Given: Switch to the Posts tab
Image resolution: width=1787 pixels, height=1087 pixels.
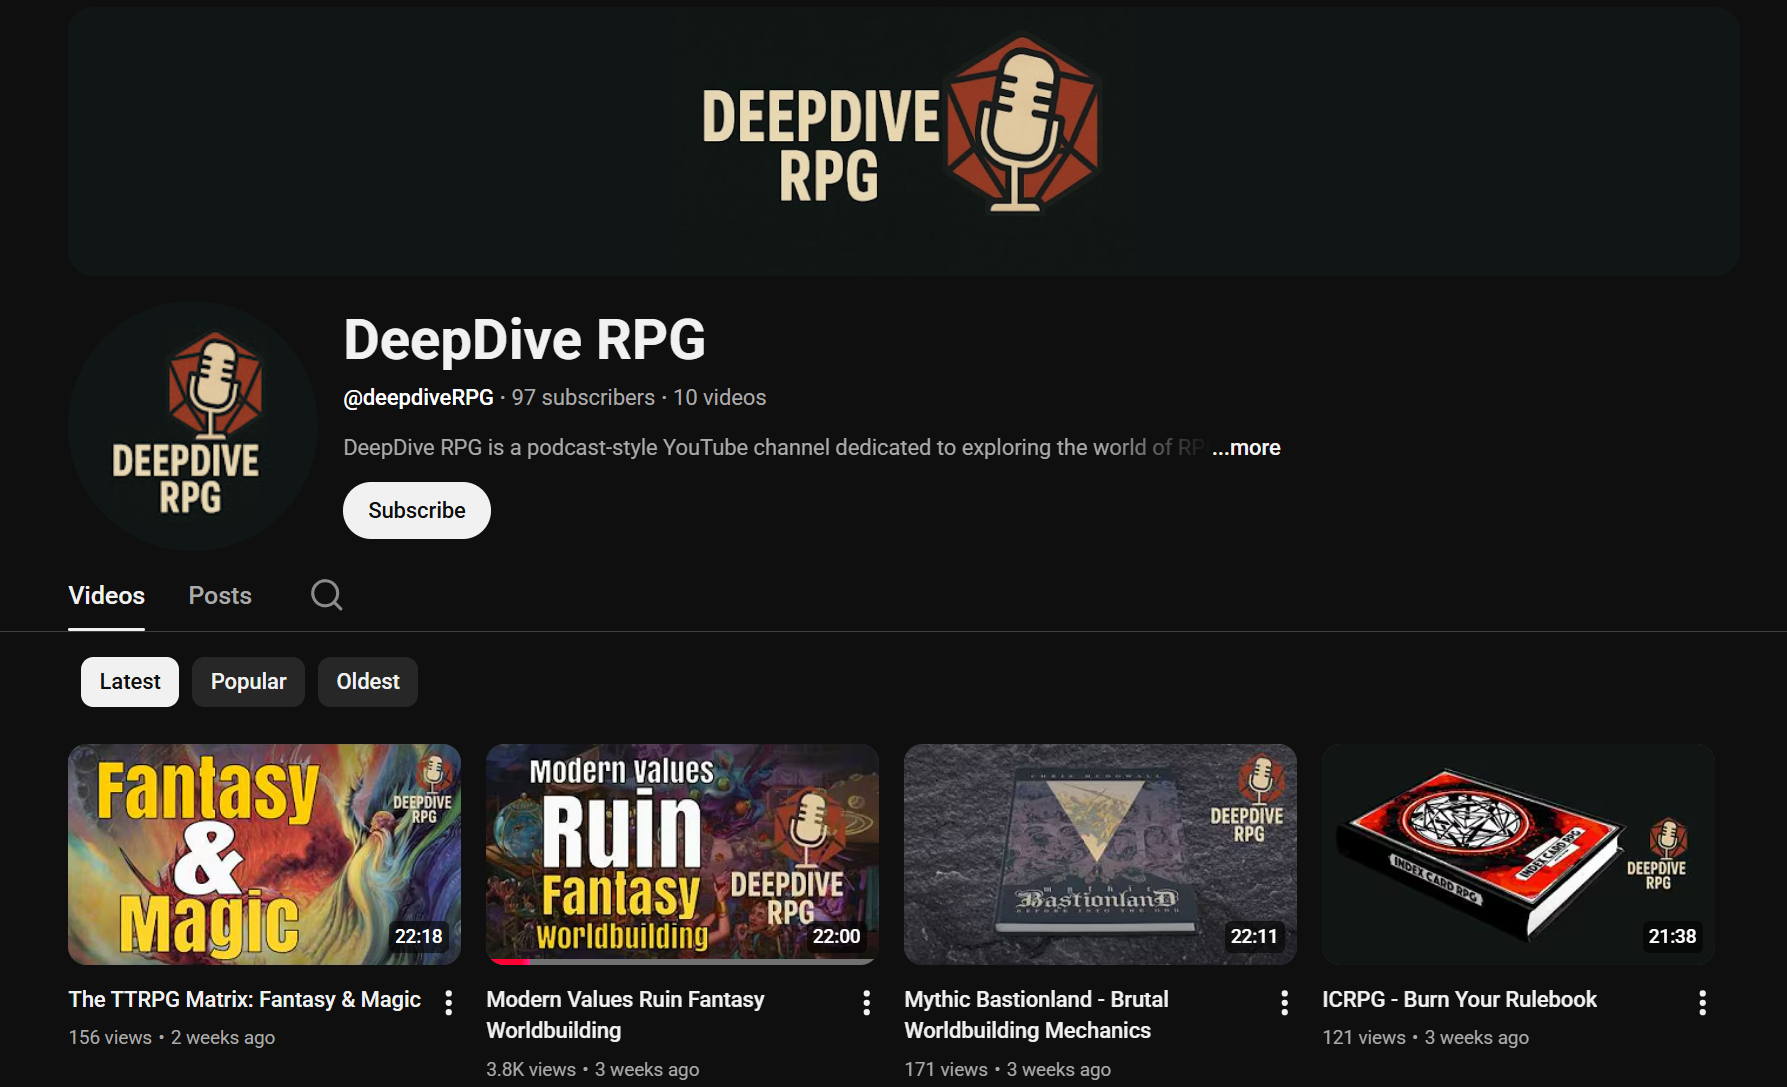Looking at the screenshot, I should pos(220,596).
